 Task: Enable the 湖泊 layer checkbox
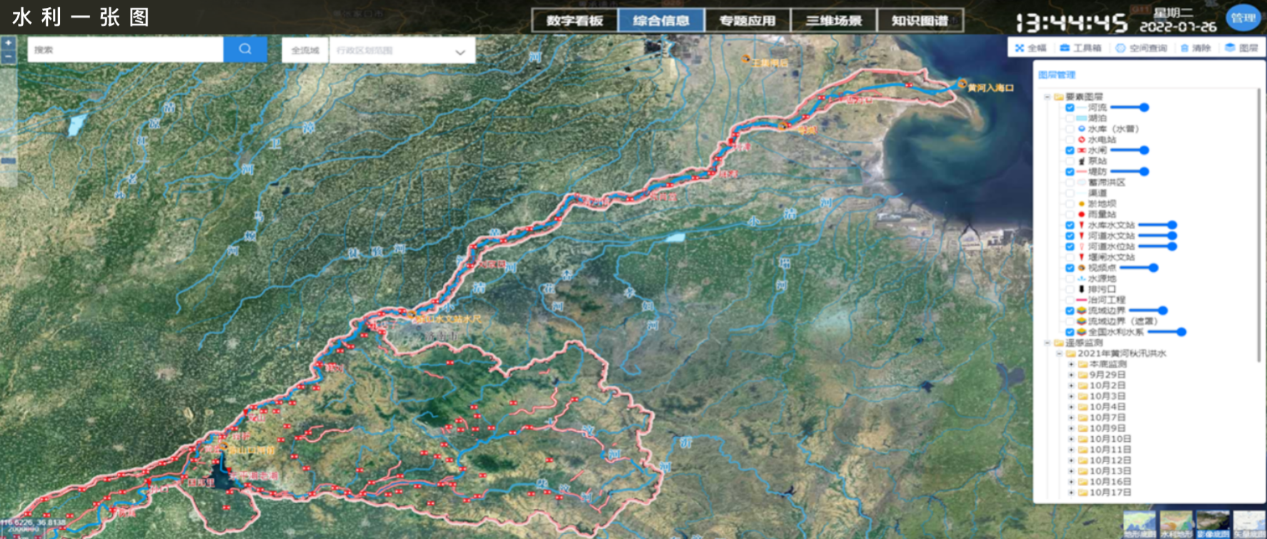click(x=1070, y=118)
